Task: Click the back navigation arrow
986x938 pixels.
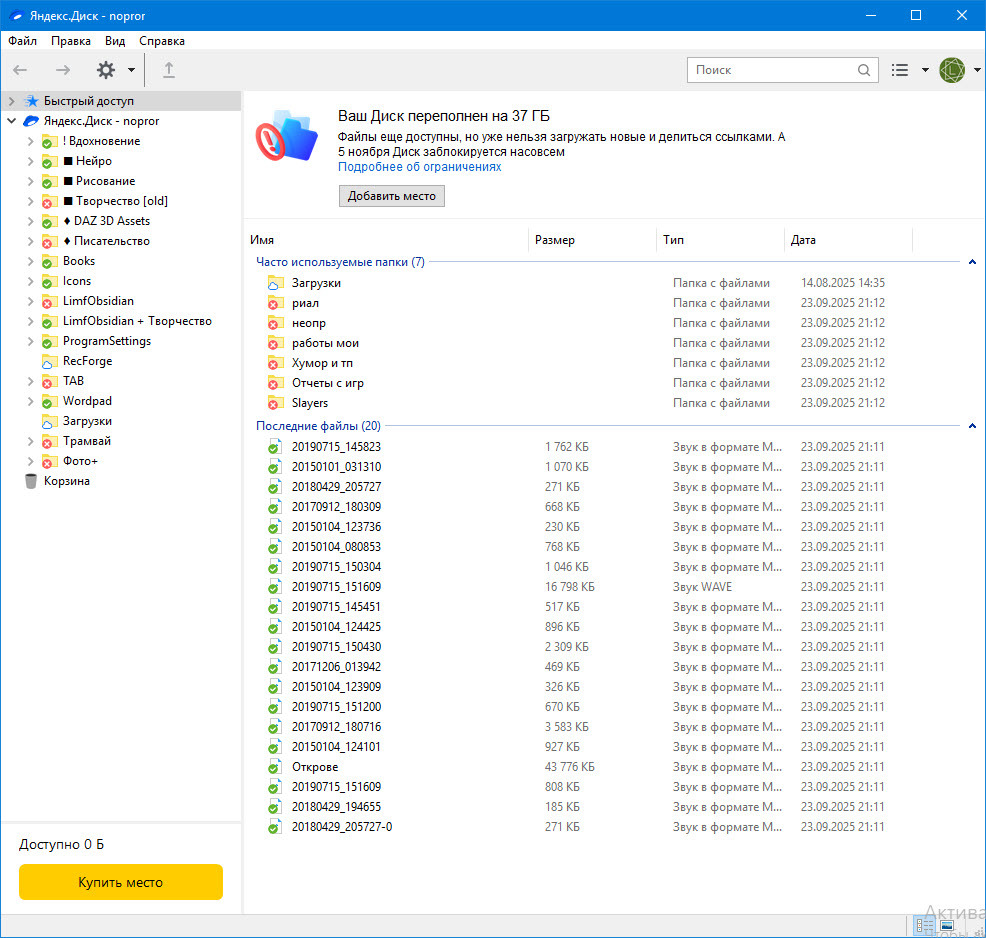Action: [x=20, y=70]
